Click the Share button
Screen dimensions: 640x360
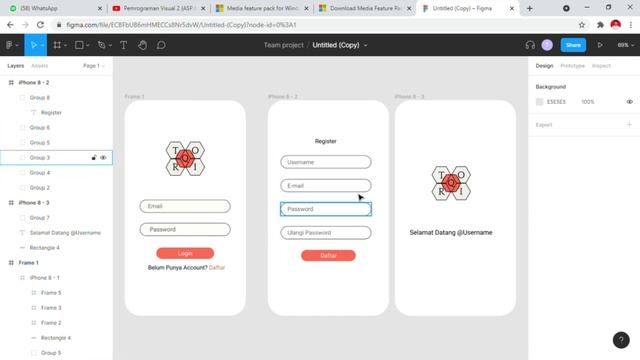573,45
